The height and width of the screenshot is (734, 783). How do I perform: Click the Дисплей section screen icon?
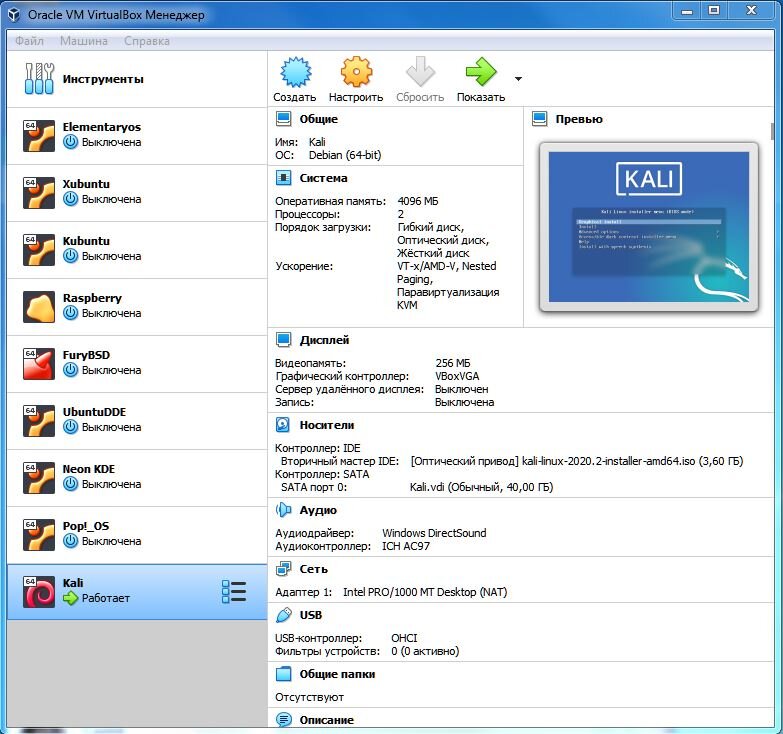click(283, 340)
